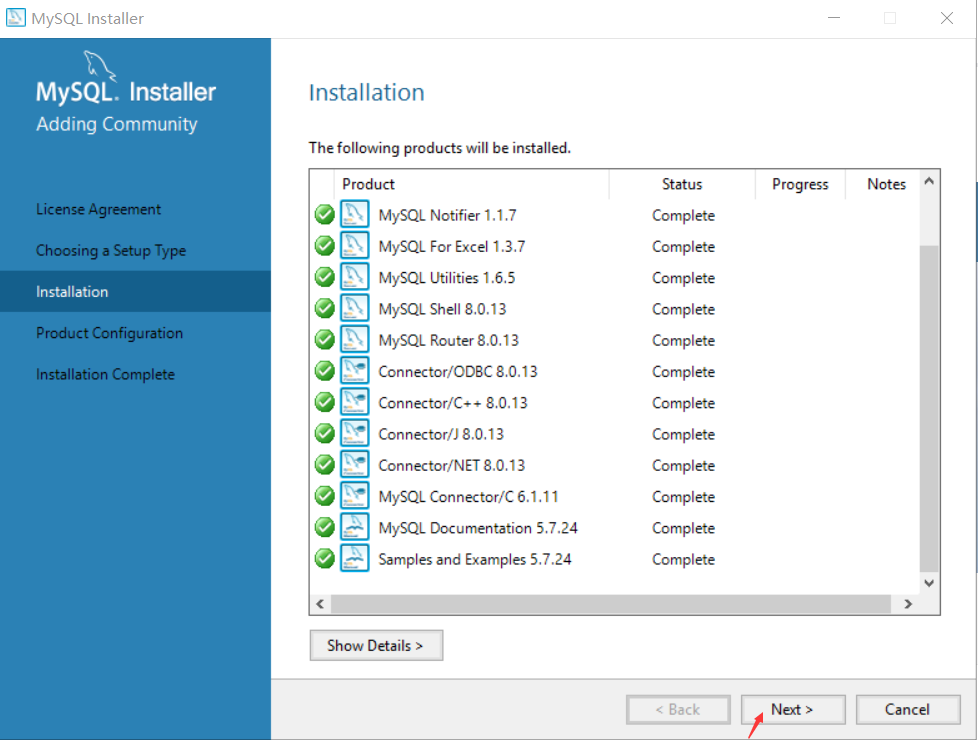Viewport: 978px width, 741px height.
Task: Proceed by clicking Next
Action: click(x=792, y=709)
